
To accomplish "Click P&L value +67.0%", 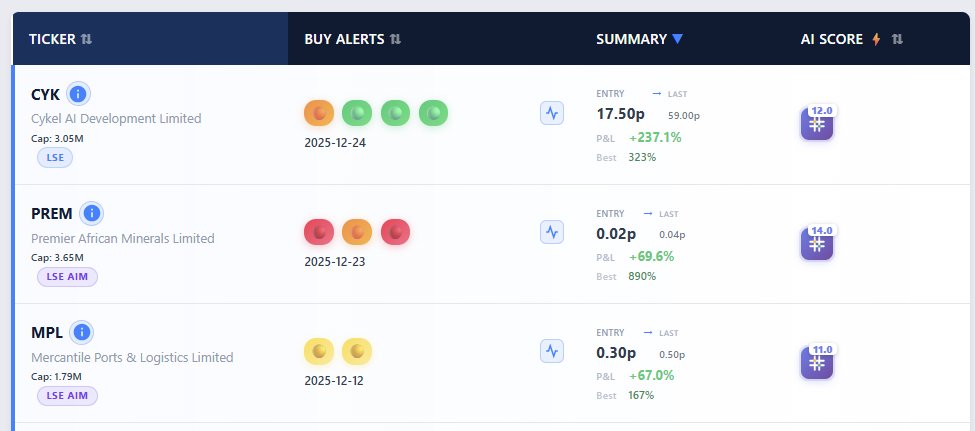I will click(x=652, y=376).
